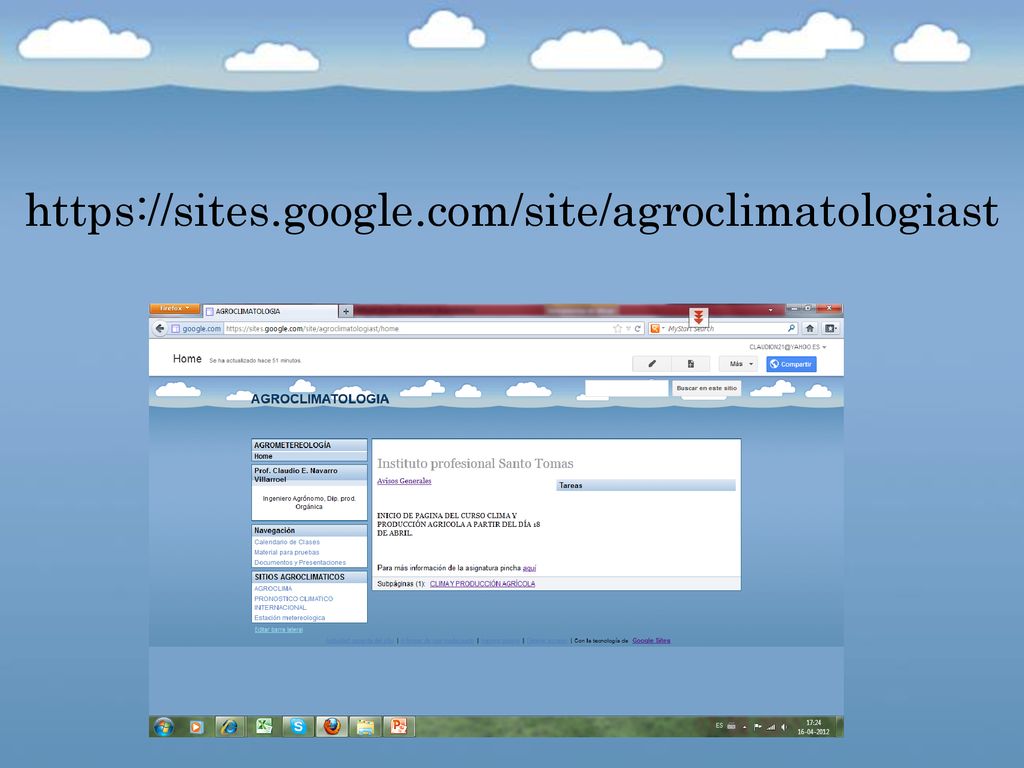The height and width of the screenshot is (768, 1024).
Task: Show hidden tray icons arrow
Action: [x=744, y=727]
